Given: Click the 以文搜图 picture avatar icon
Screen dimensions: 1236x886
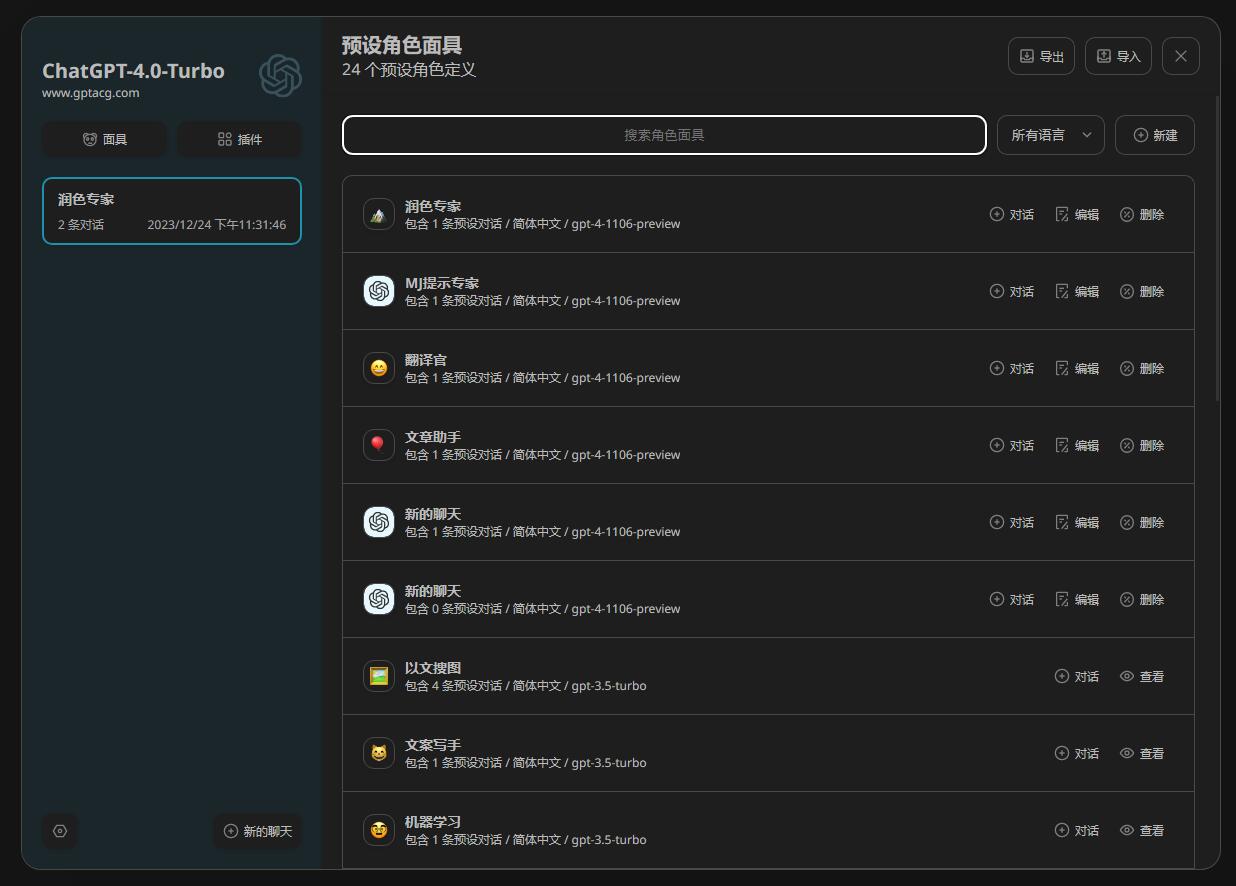Looking at the screenshot, I should [x=379, y=676].
